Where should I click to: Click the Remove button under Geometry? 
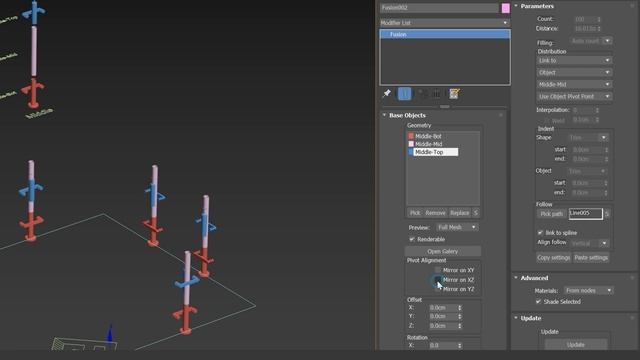pos(435,213)
